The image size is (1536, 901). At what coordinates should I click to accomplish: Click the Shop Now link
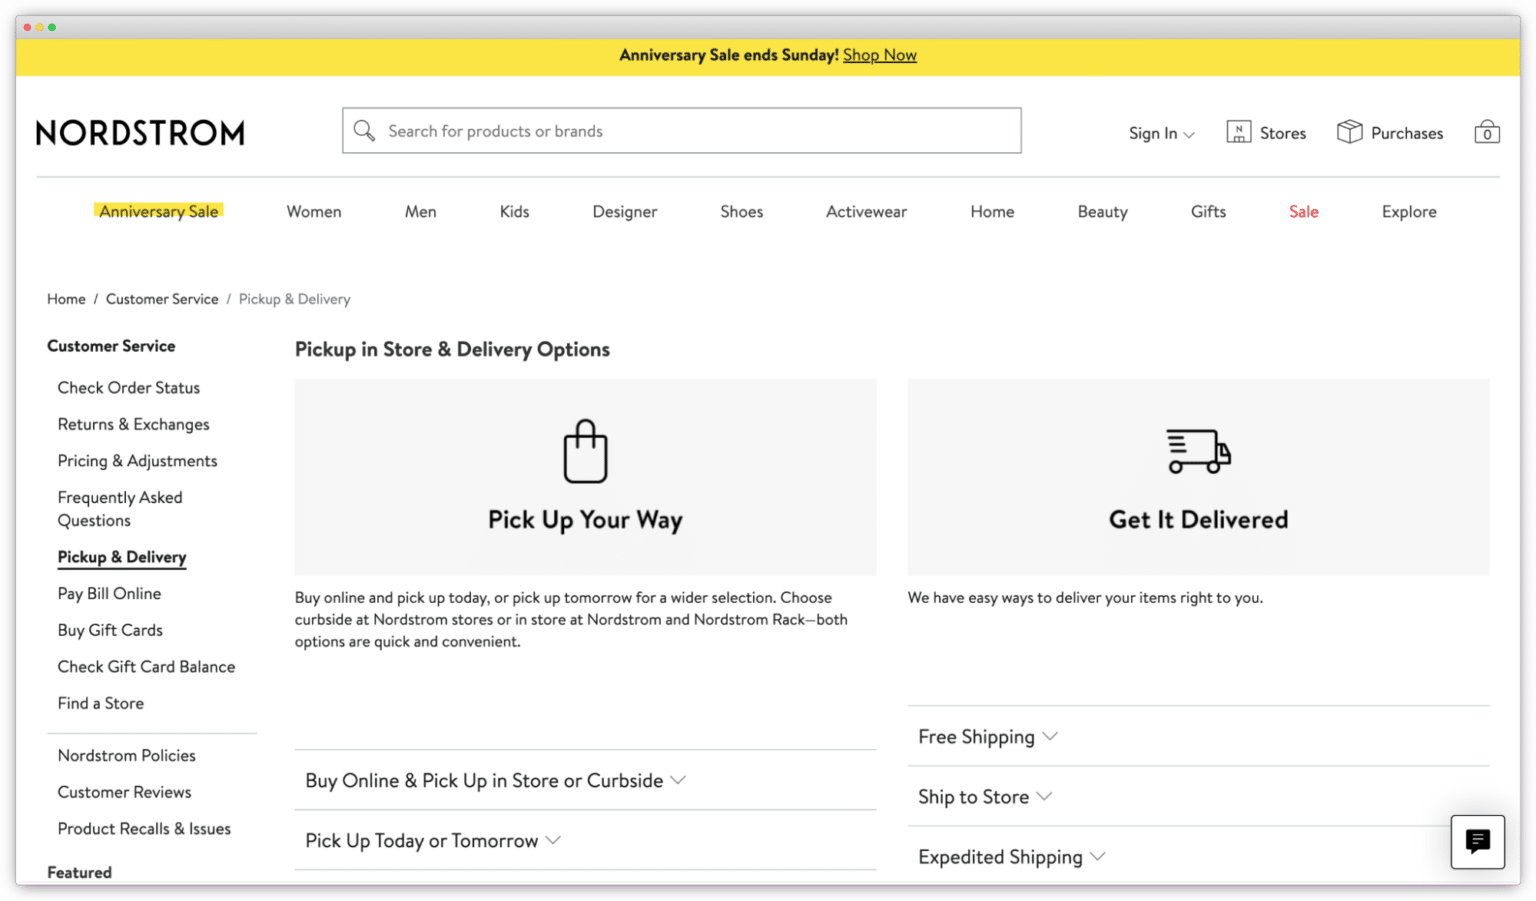(879, 55)
